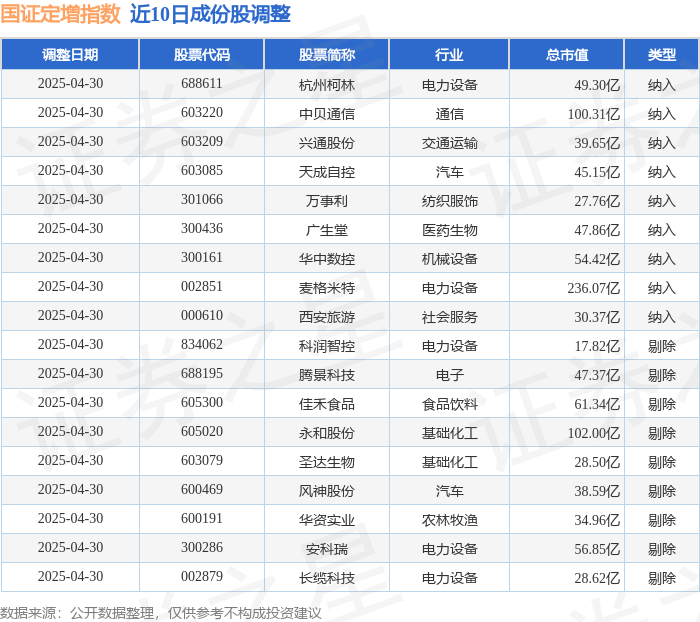Click stock code 600191

click(202, 519)
